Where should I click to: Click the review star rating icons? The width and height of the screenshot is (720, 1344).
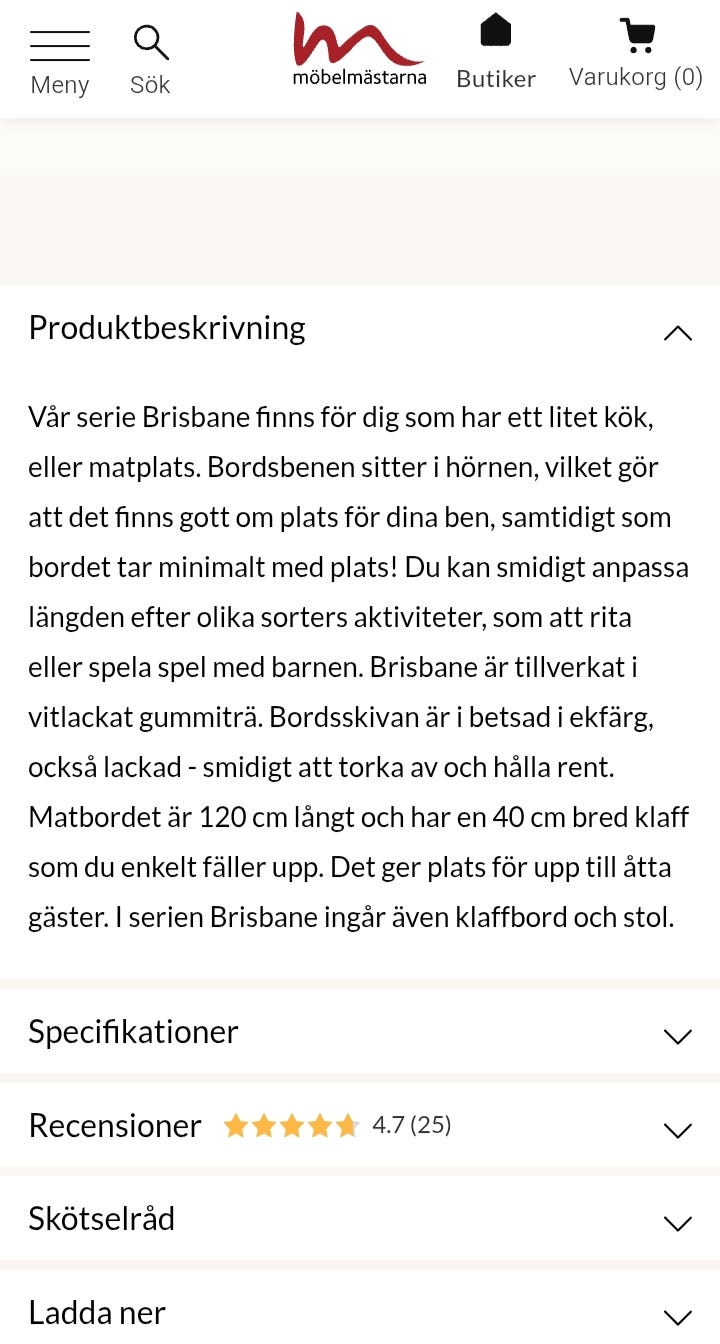pyautogui.click(x=291, y=1126)
